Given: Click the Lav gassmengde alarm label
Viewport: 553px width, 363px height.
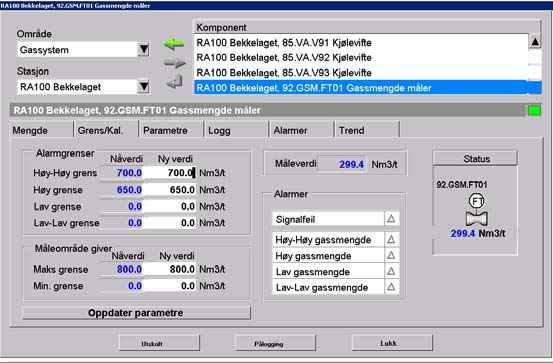Looking at the screenshot, I should pyautogui.click(x=312, y=272).
